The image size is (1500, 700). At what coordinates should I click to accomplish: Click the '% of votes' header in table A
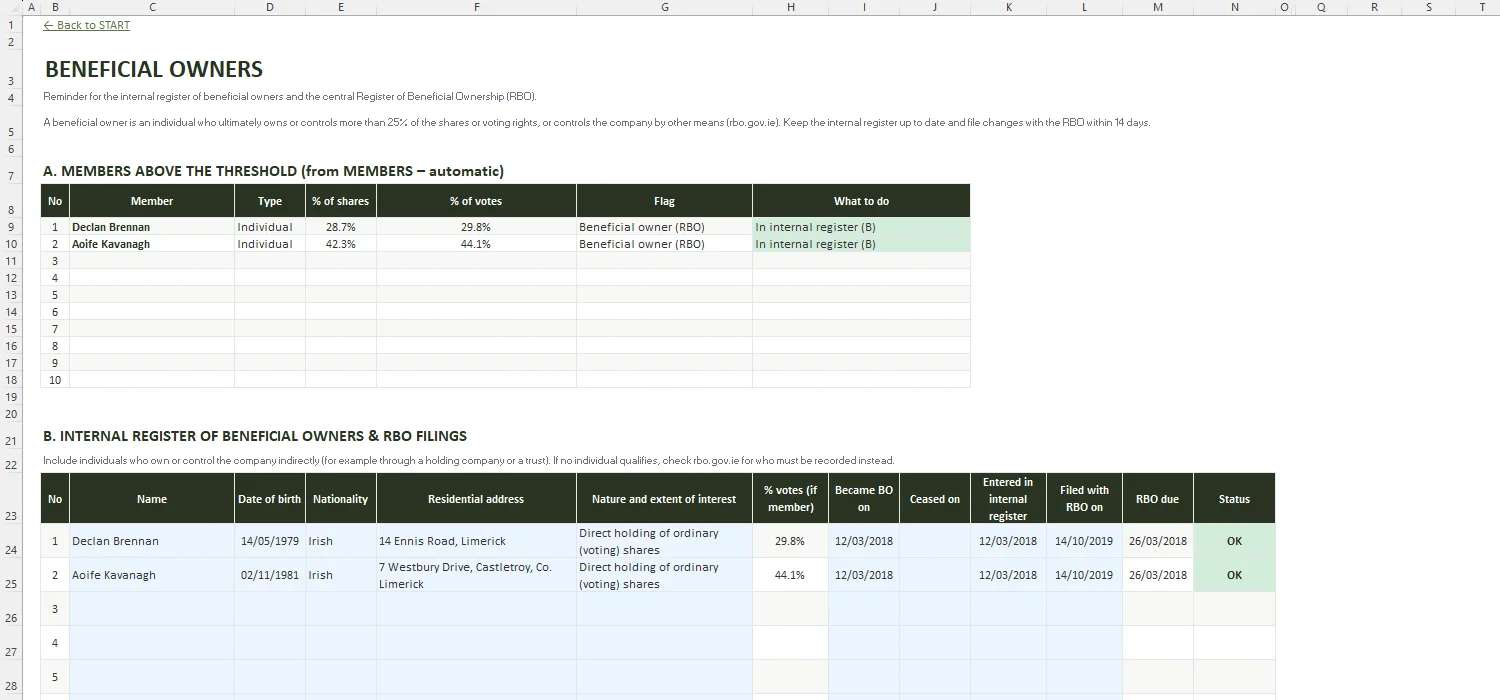[476, 201]
